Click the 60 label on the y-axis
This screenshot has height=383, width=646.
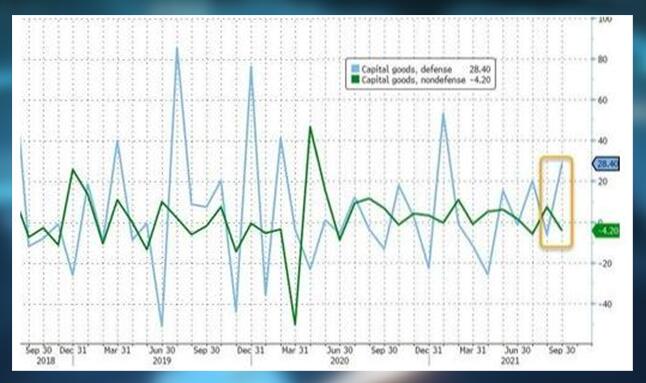tap(602, 100)
